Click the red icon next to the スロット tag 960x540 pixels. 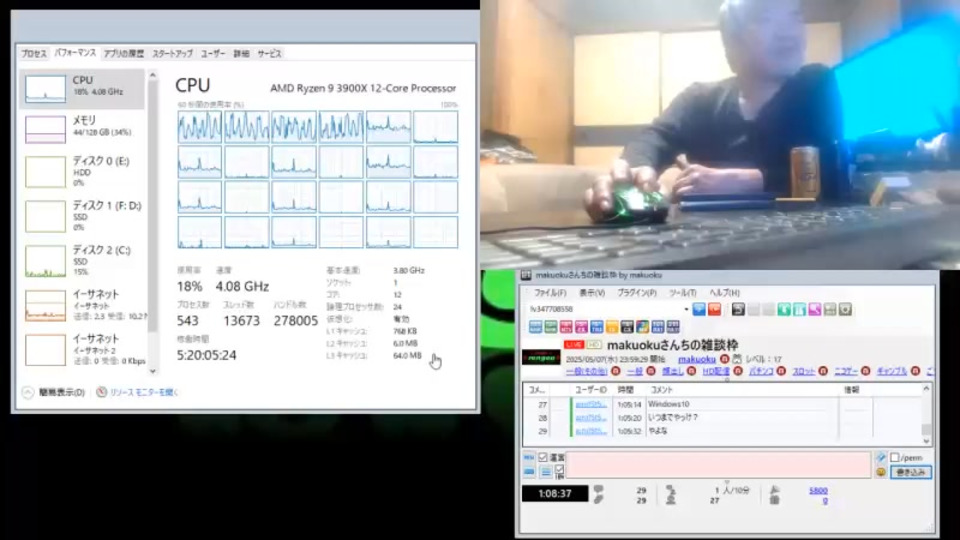[x=823, y=371]
